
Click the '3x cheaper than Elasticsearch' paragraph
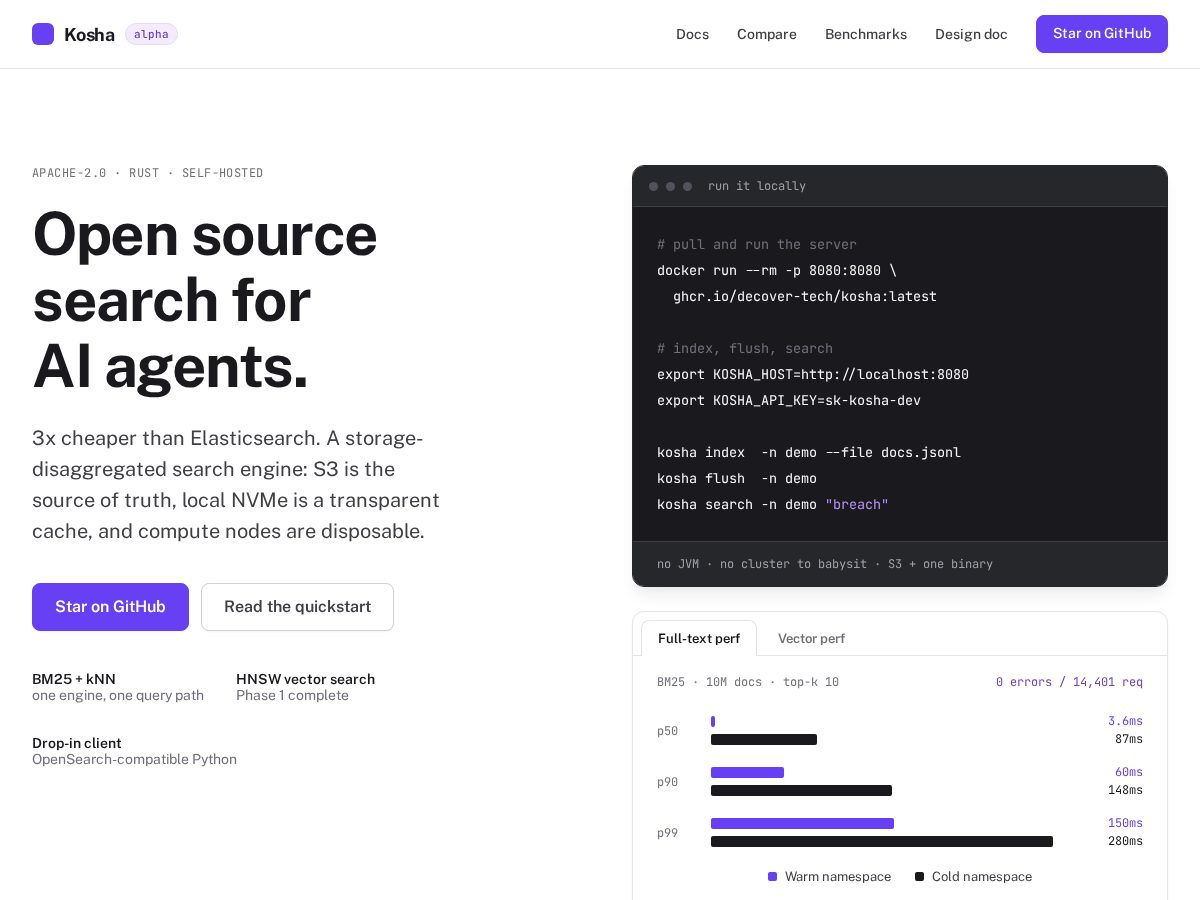pos(236,485)
